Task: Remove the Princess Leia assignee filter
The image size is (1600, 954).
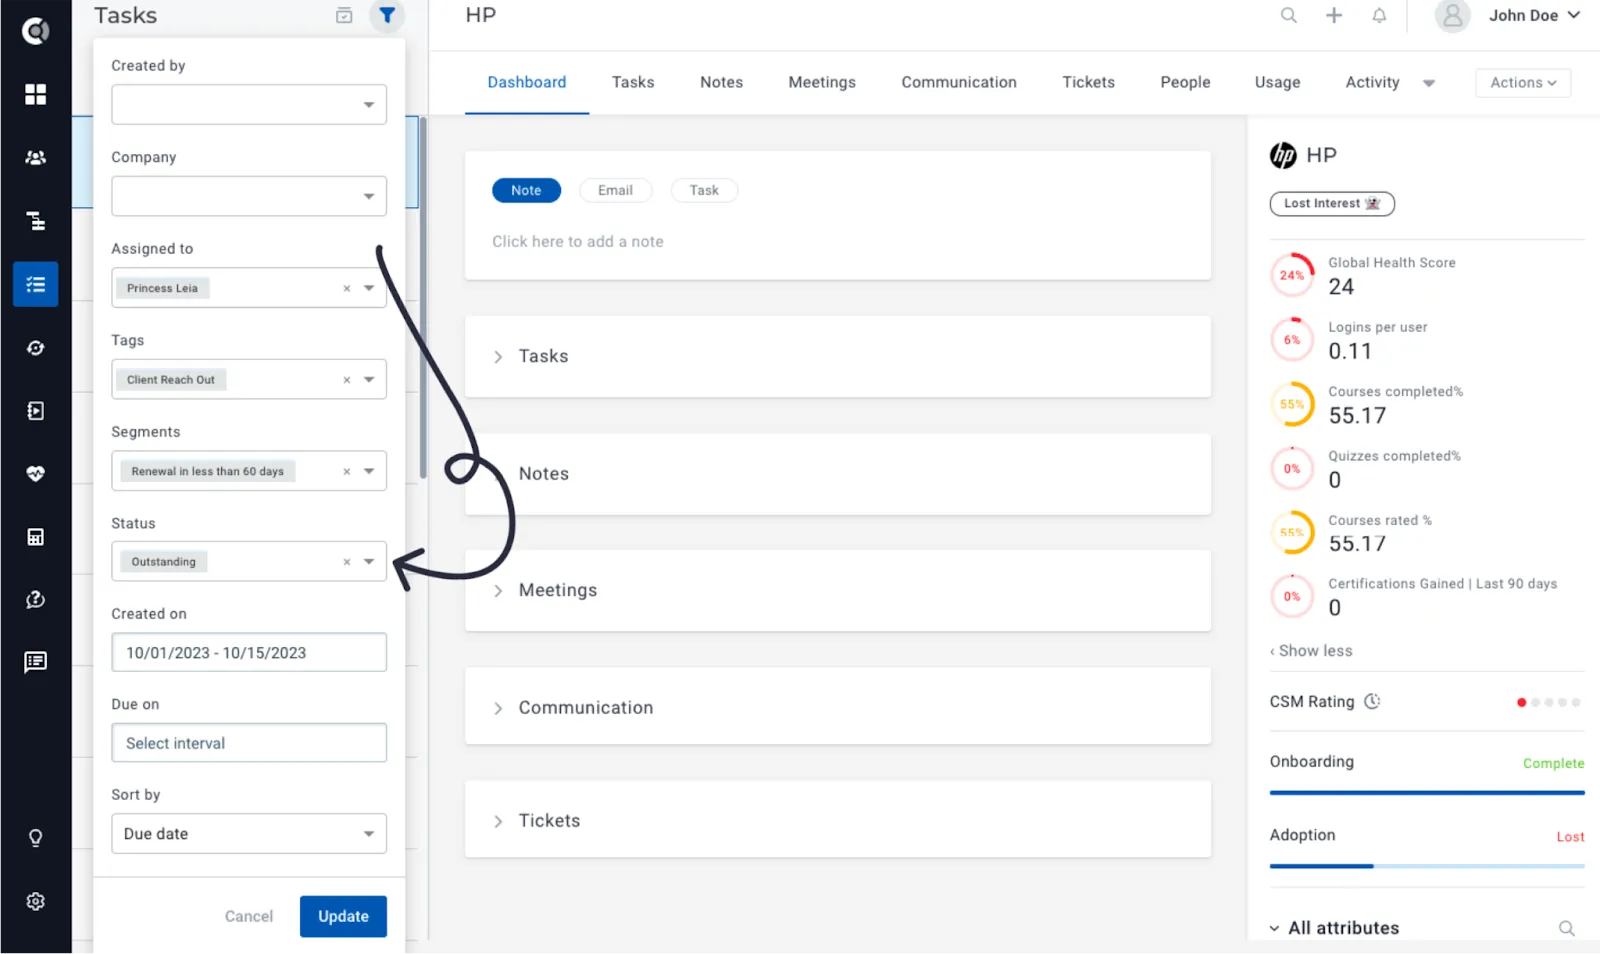Action: (x=347, y=288)
